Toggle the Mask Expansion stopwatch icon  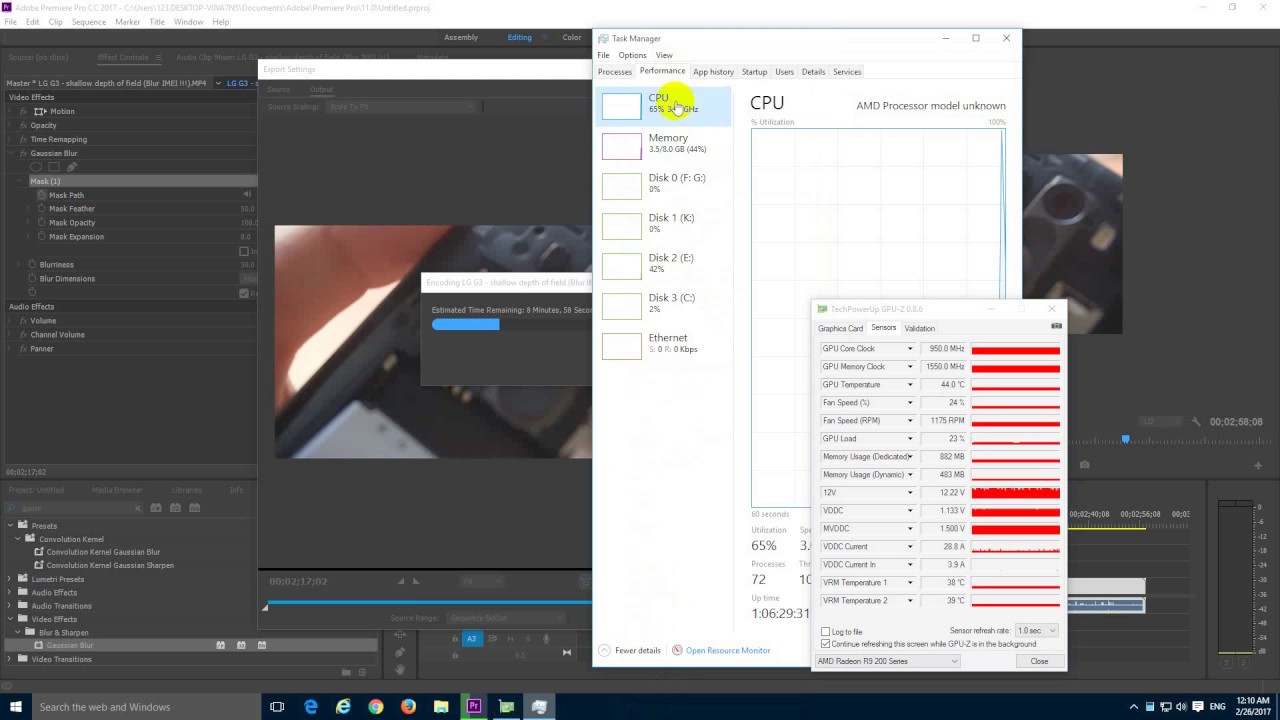(x=41, y=237)
